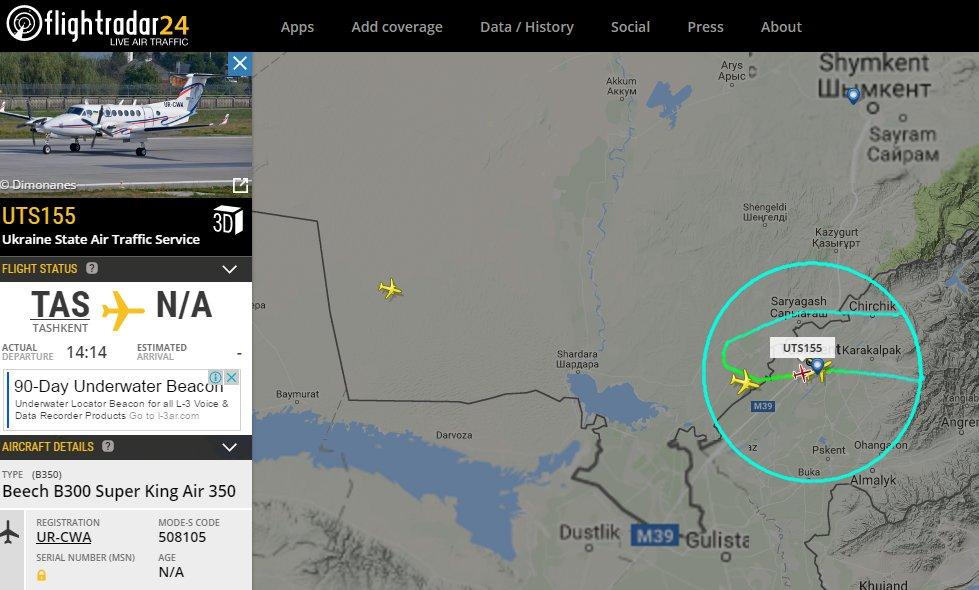
Task: Click the King Air aircraft photo thumbnail
Action: (125, 125)
